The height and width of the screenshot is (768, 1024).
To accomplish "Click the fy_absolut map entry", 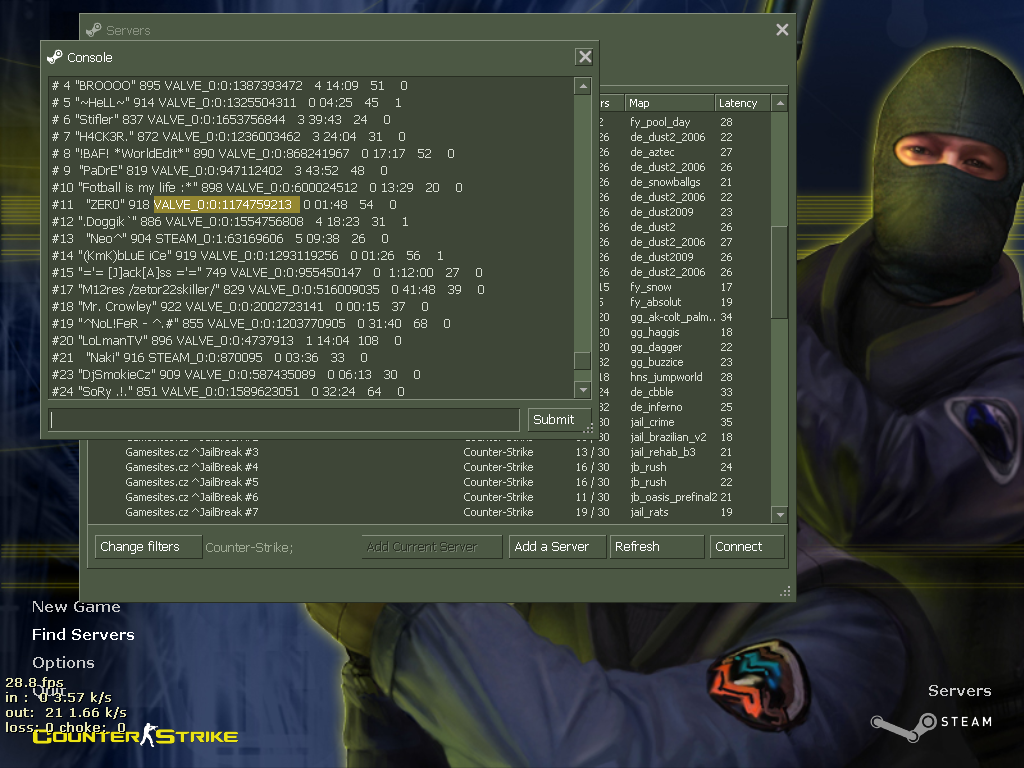I will [655, 302].
